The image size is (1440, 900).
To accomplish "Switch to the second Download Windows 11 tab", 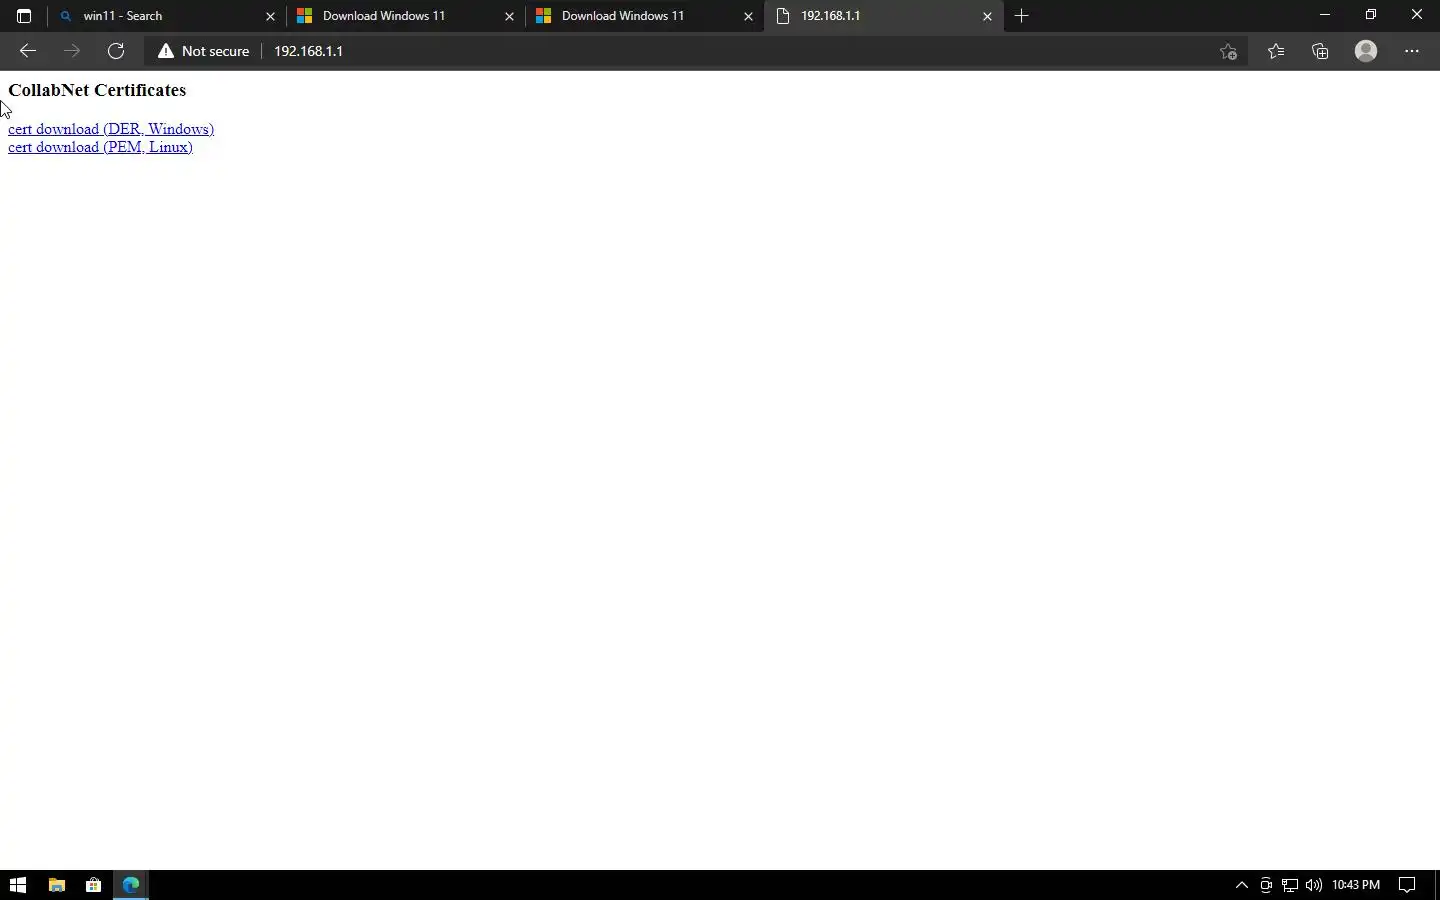I will click(644, 16).
